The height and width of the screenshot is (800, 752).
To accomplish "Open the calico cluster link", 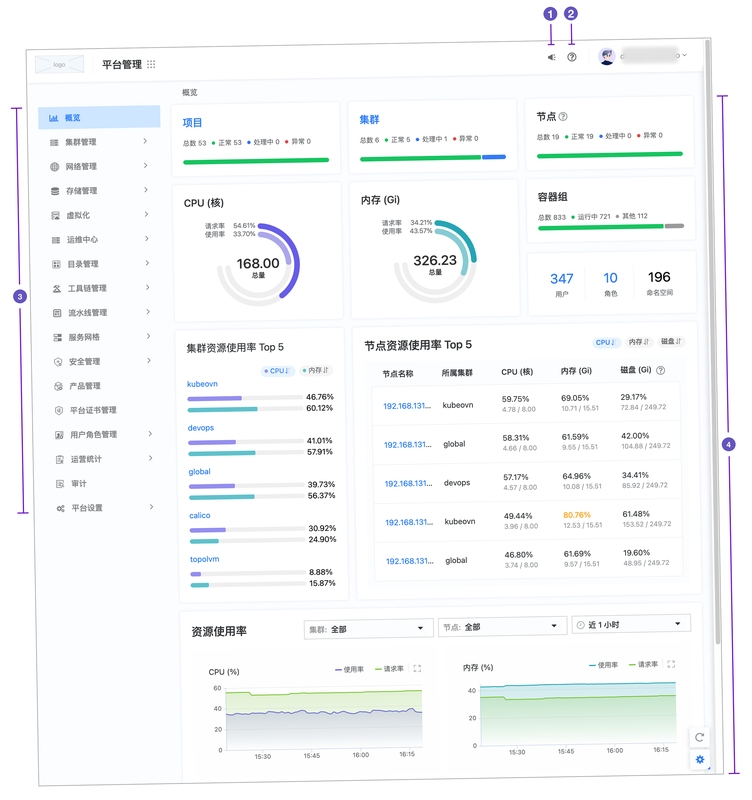I will point(199,515).
